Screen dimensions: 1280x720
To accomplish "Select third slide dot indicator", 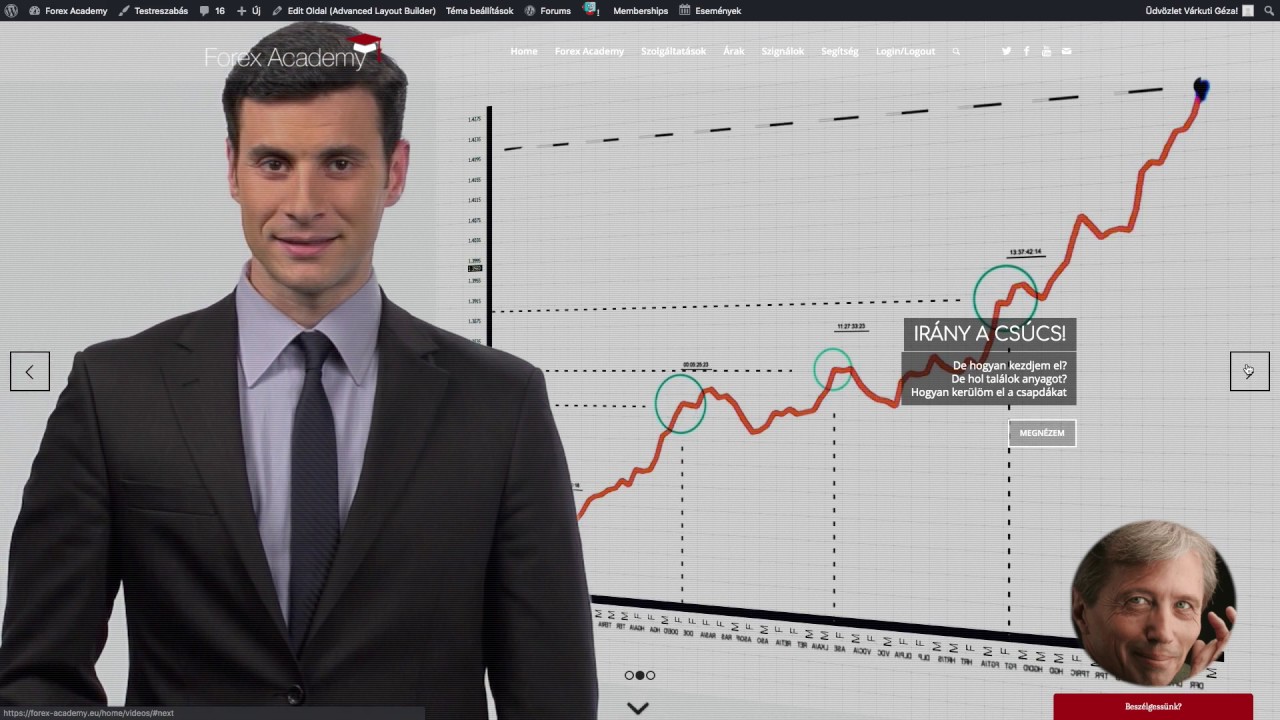I will [651, 675].
